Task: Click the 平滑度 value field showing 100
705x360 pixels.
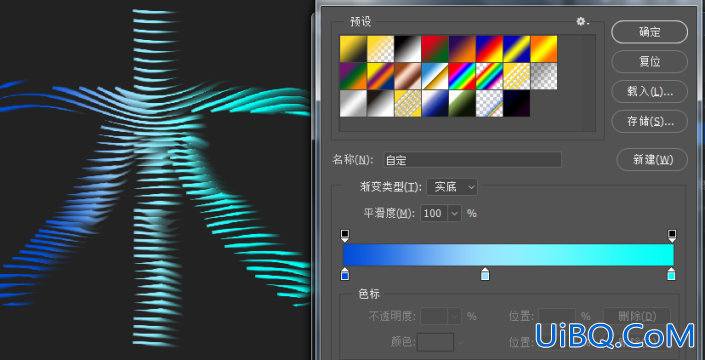Action: click(x=434, y=213)
